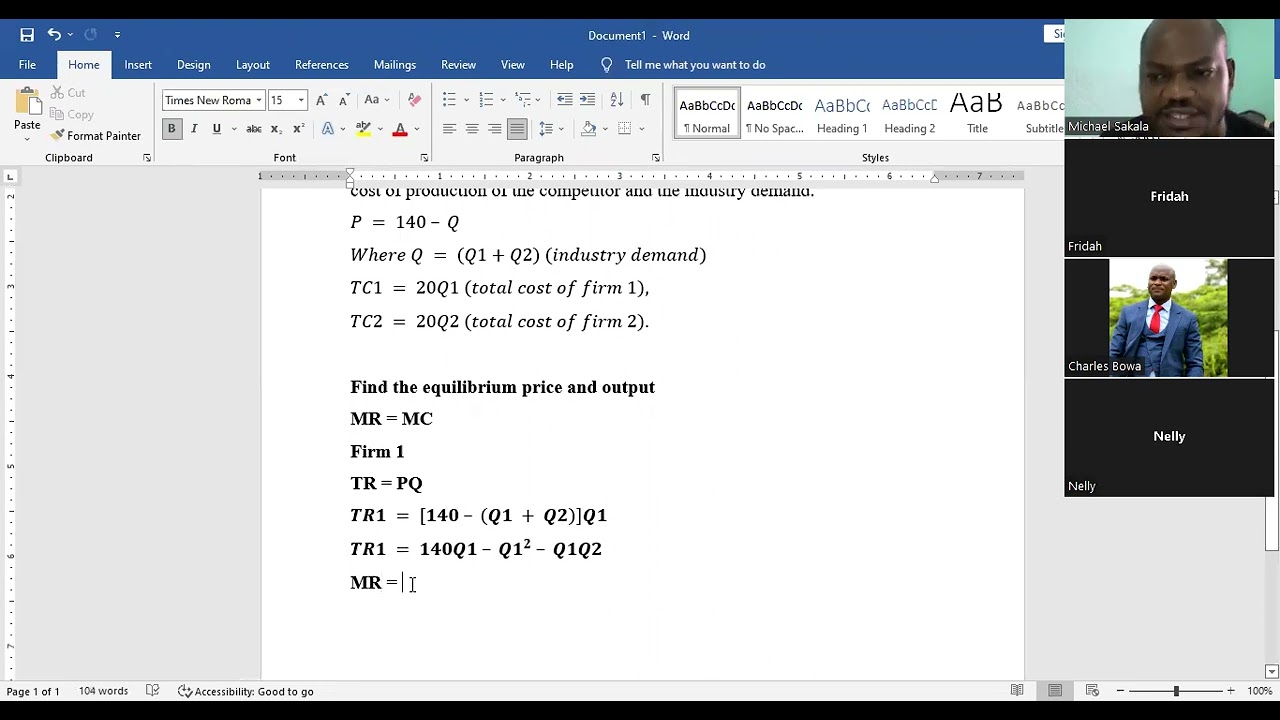
Task: Undo the last action
Action: [x=54, y=35]
